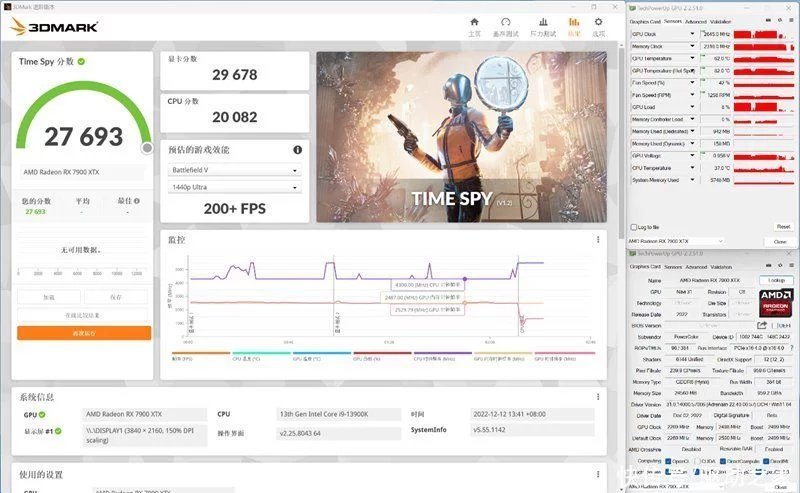800x493 pixels.
Task: Switch to Graphics Card tab in GPU-Z Sensors window
Action: click(644, 22)
